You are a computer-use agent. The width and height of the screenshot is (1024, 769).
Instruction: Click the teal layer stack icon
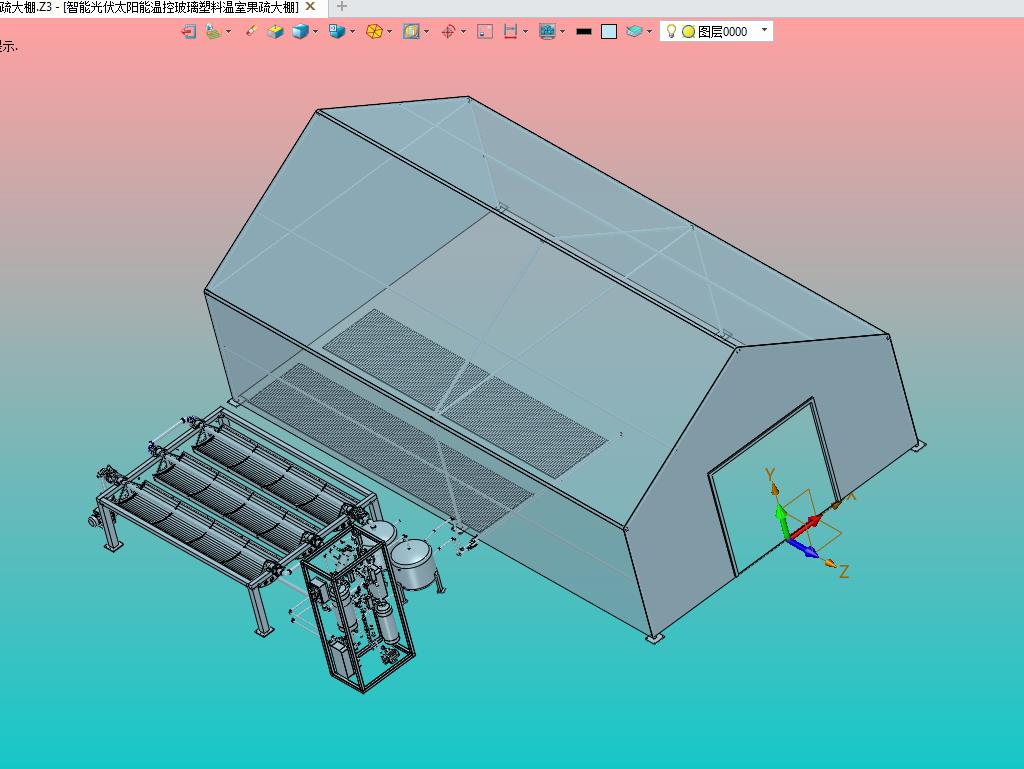(634, 31)
